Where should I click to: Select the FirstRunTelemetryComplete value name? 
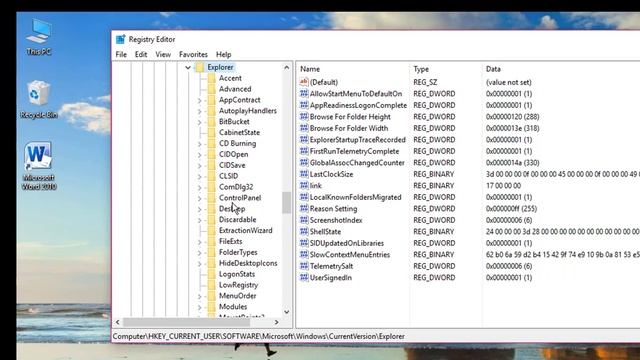tap(354, 151)
